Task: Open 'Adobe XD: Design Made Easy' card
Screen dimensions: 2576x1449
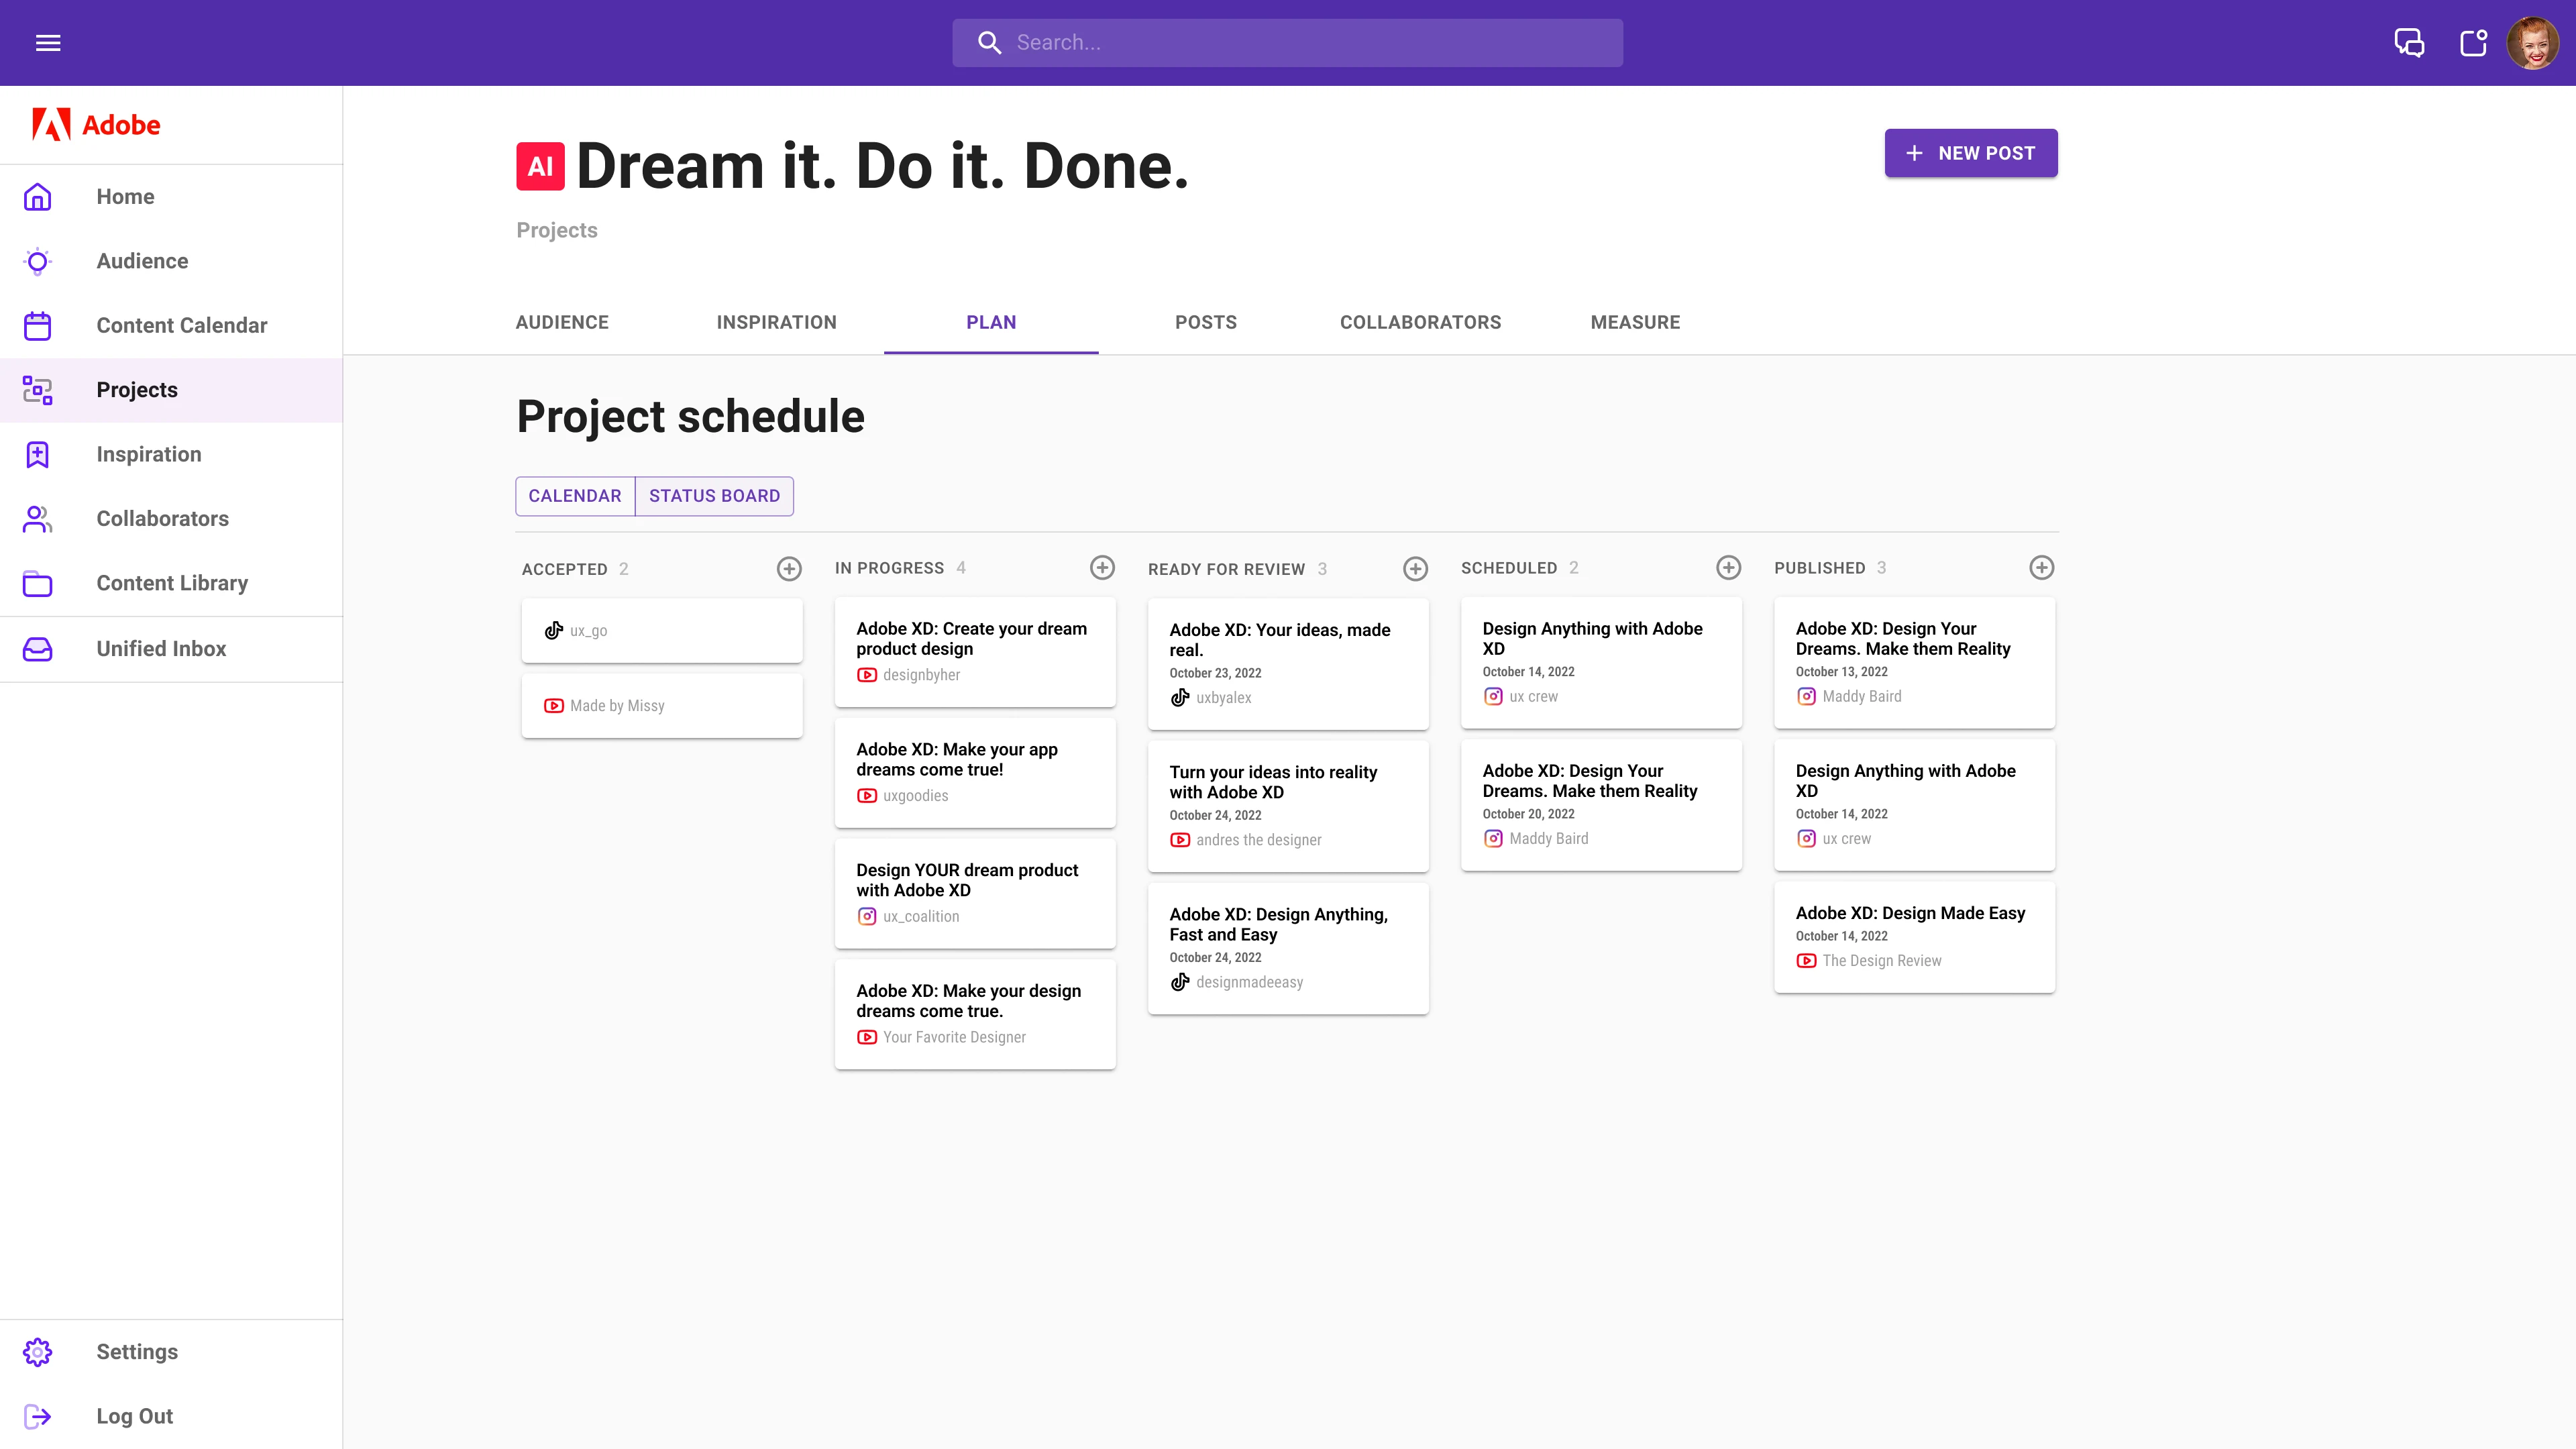Action: (x=1914, y=937)
